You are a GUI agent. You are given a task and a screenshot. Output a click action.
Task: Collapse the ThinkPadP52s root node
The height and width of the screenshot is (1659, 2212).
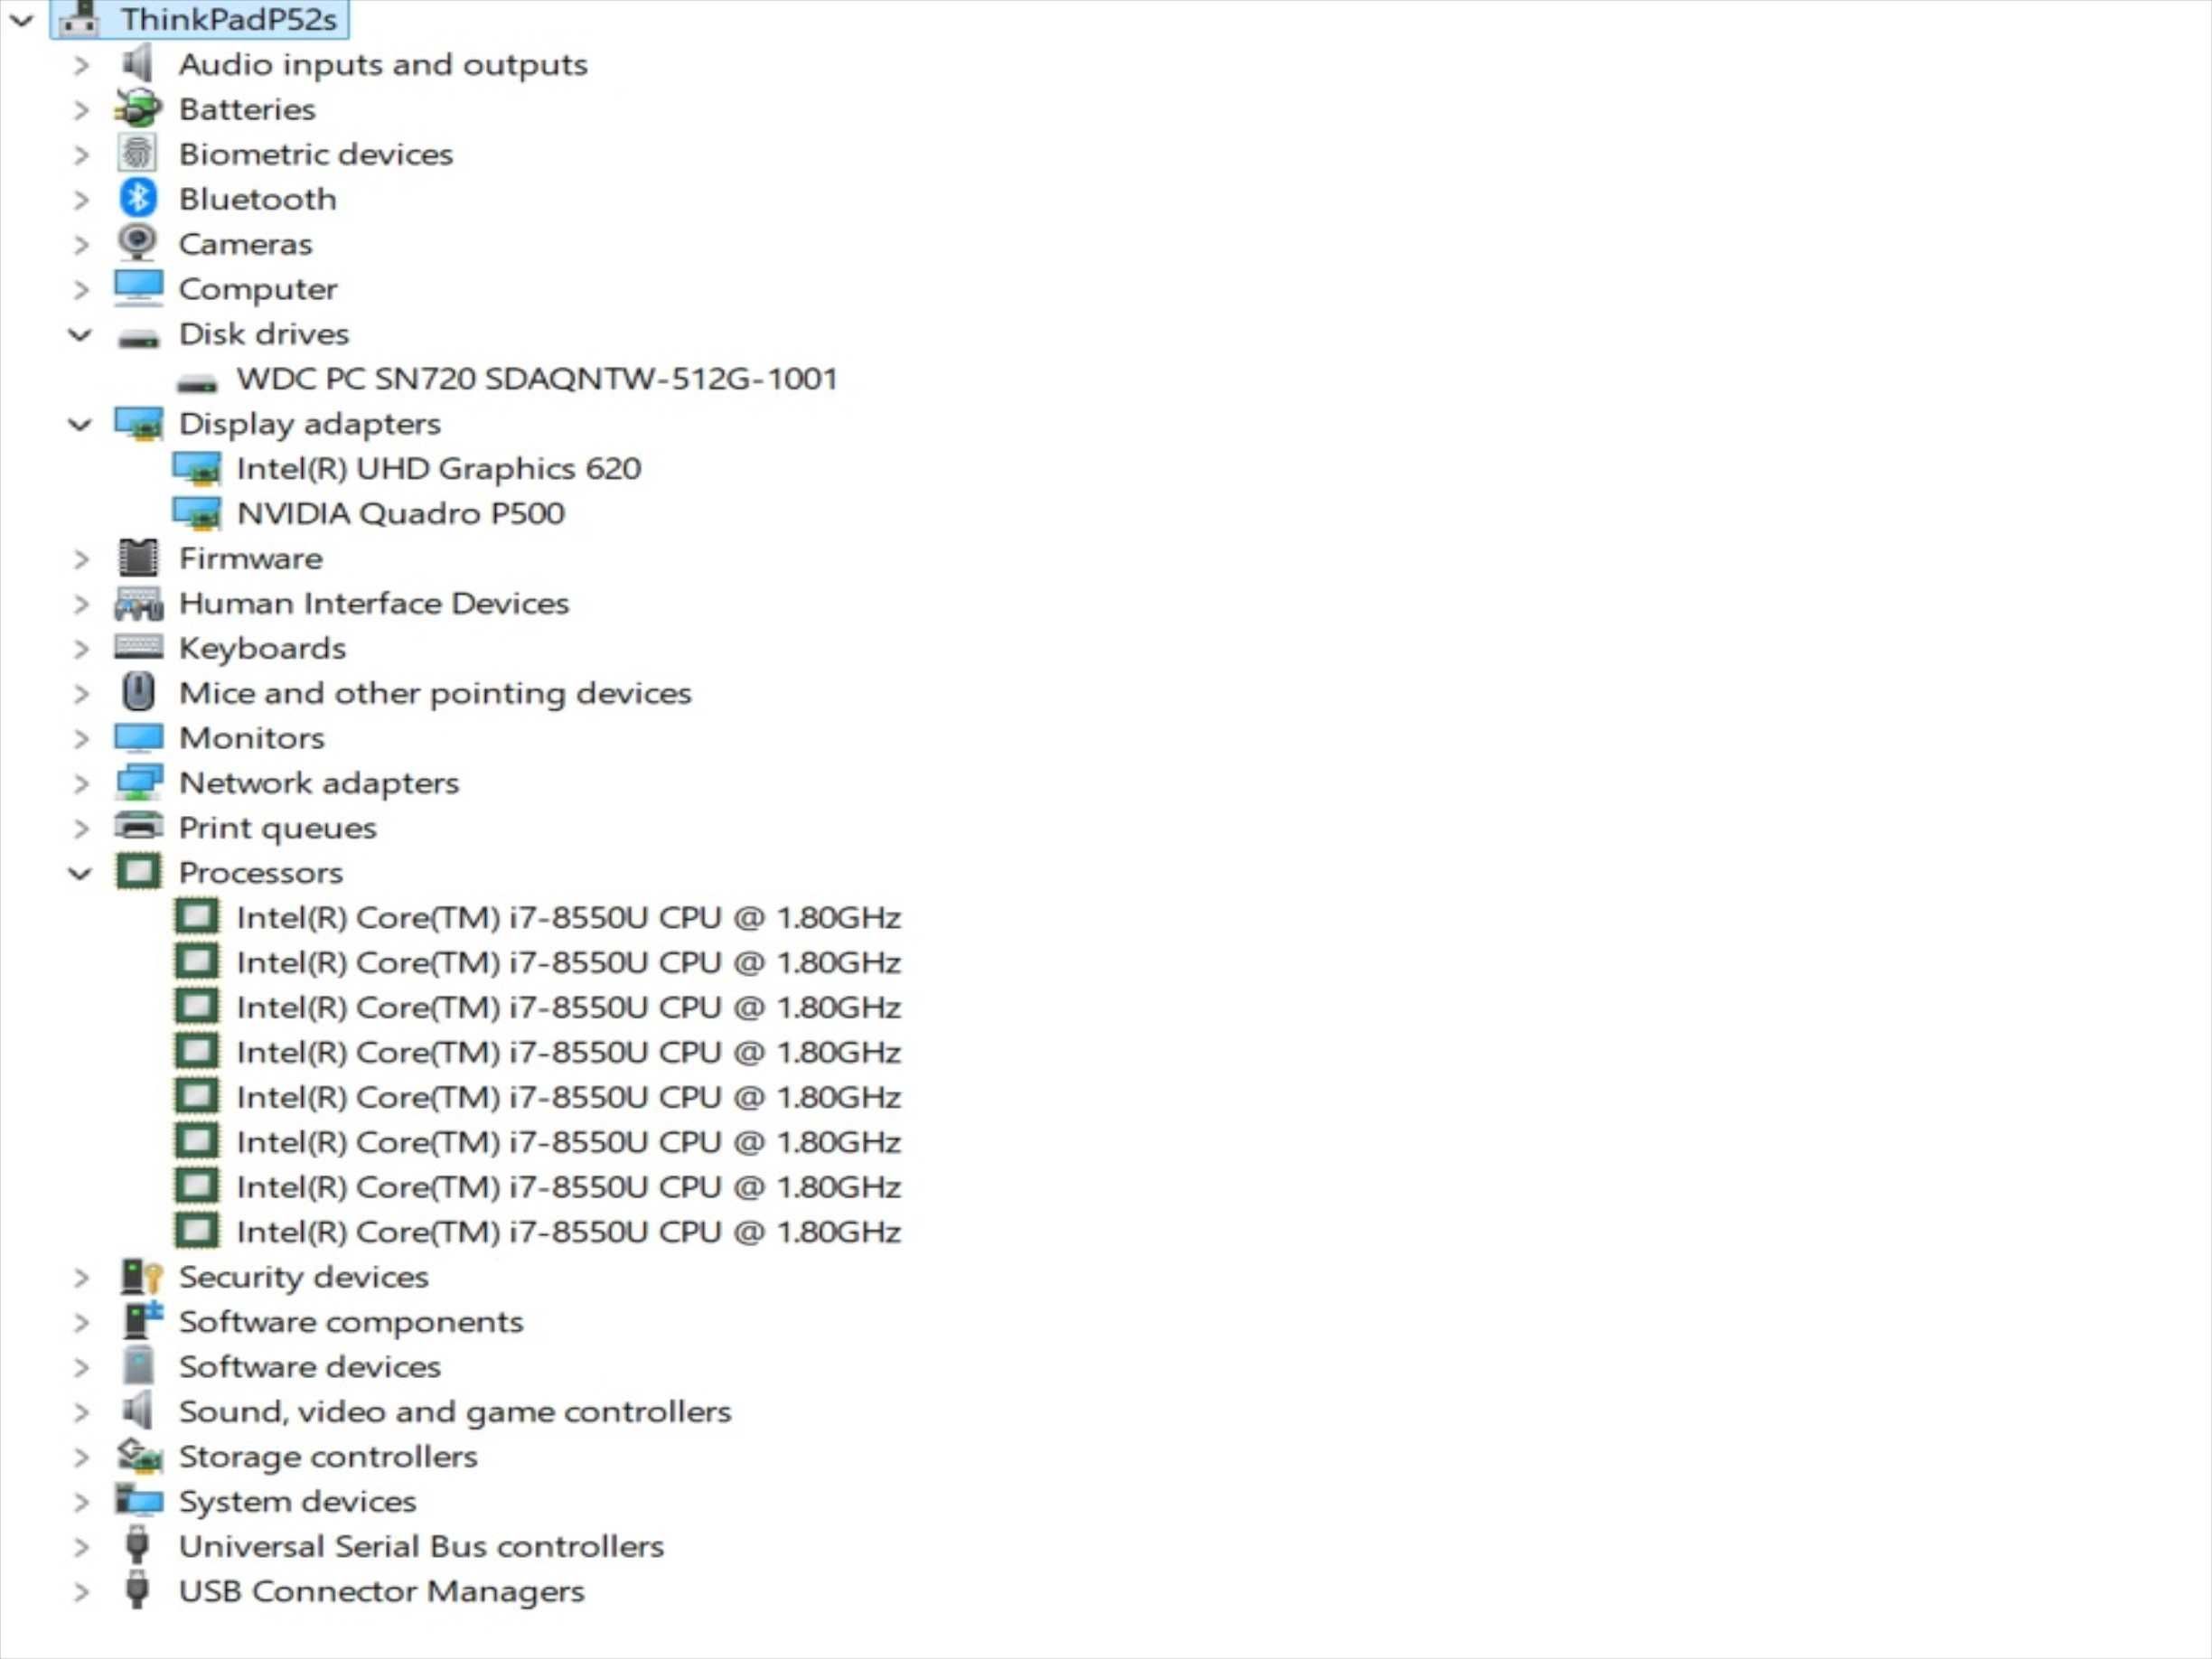(22, 19)
